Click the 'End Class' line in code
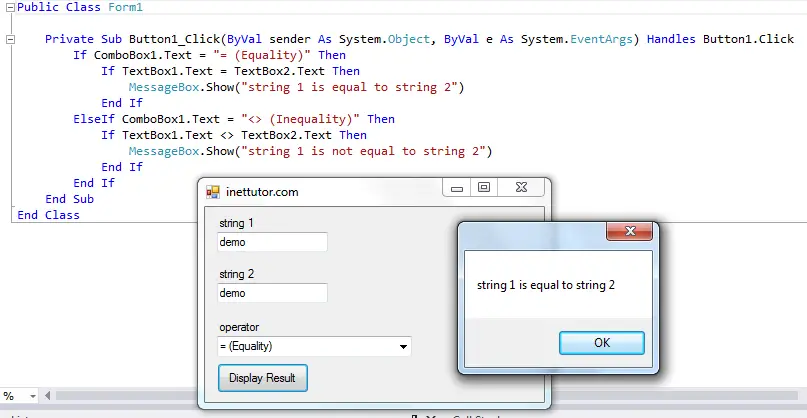This screenshot has height=418, width=807. (x=48, y=215)
